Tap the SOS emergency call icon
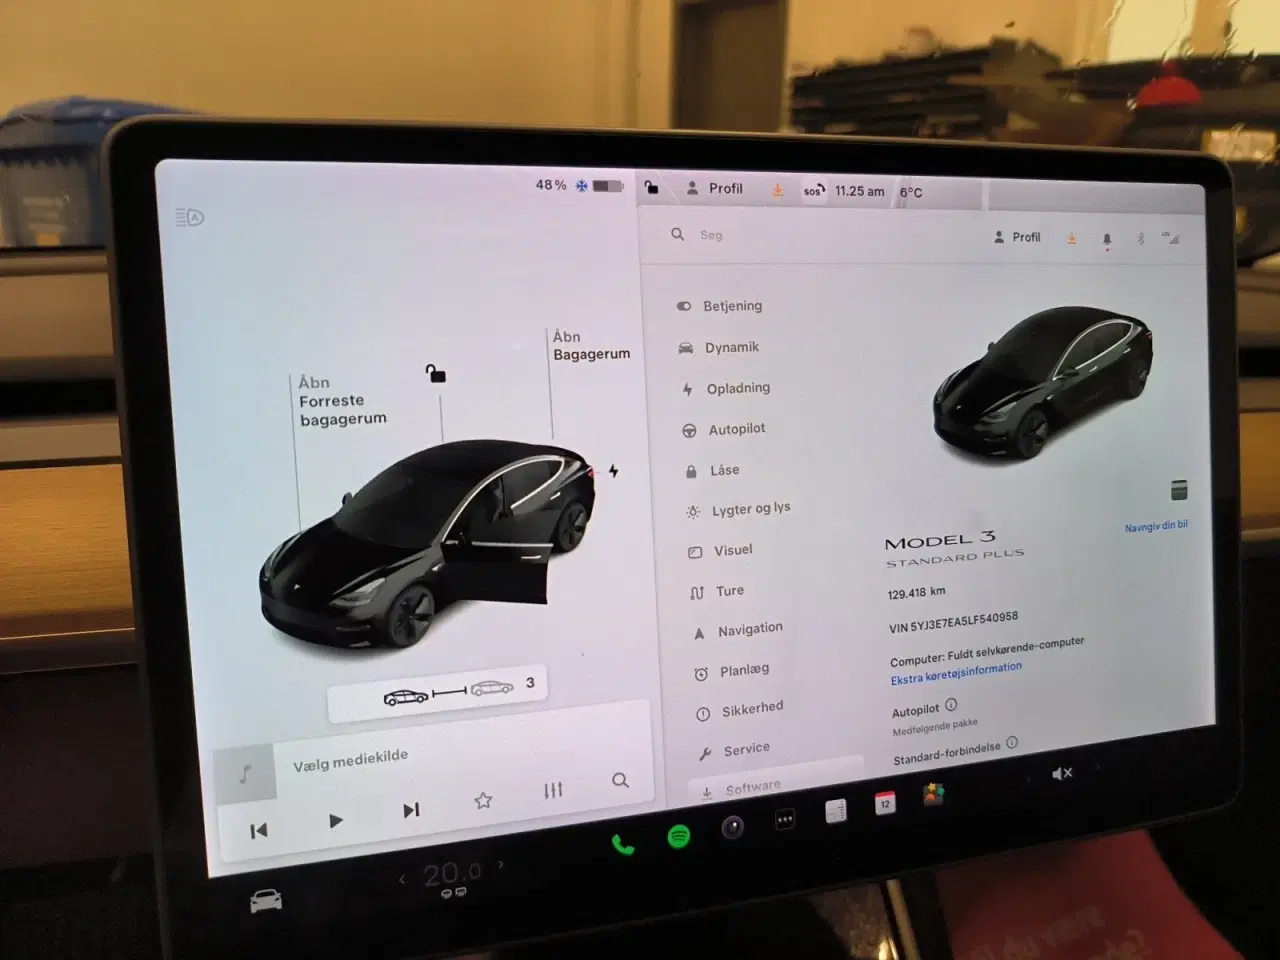The image size is (1280, 960). click(x=814, y=190)
